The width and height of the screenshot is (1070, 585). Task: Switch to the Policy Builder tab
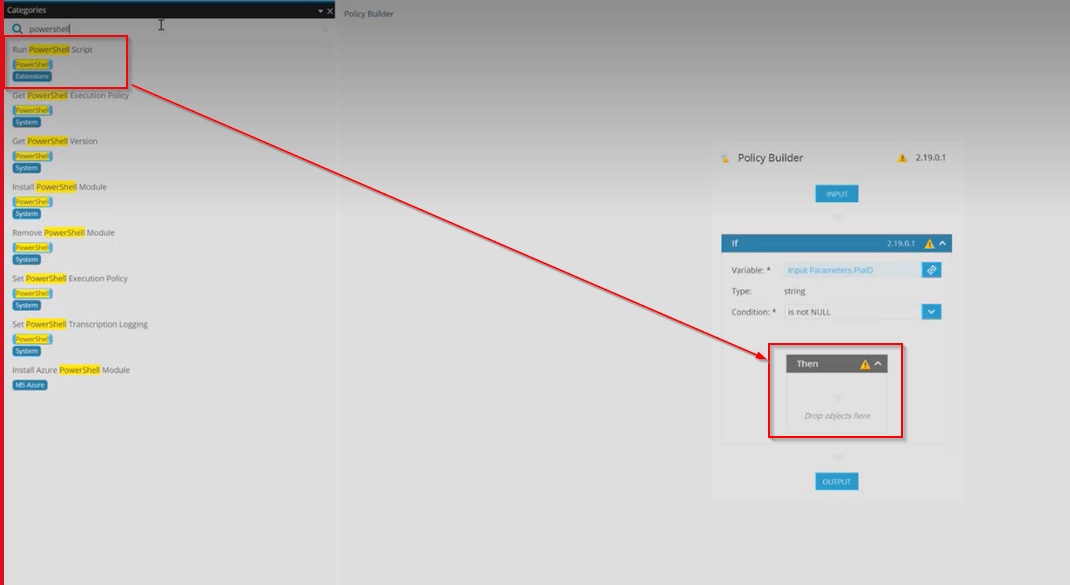click(368, 14)
